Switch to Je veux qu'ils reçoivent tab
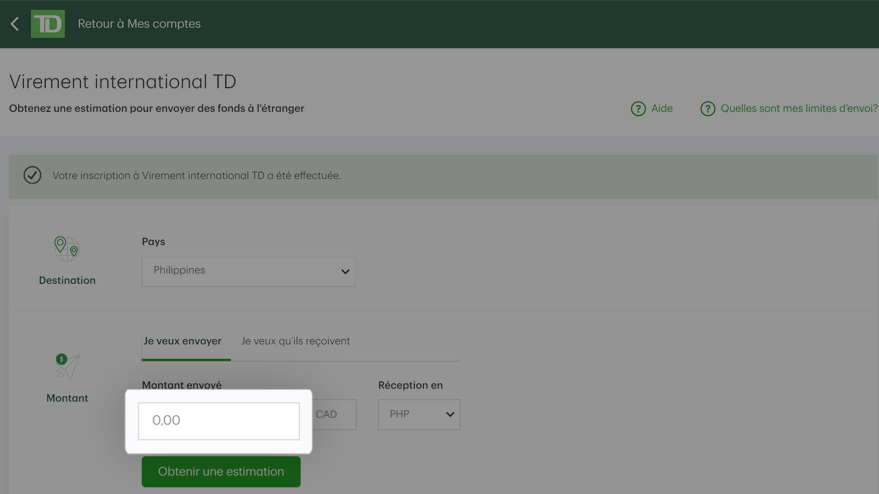 click(295, 341)
